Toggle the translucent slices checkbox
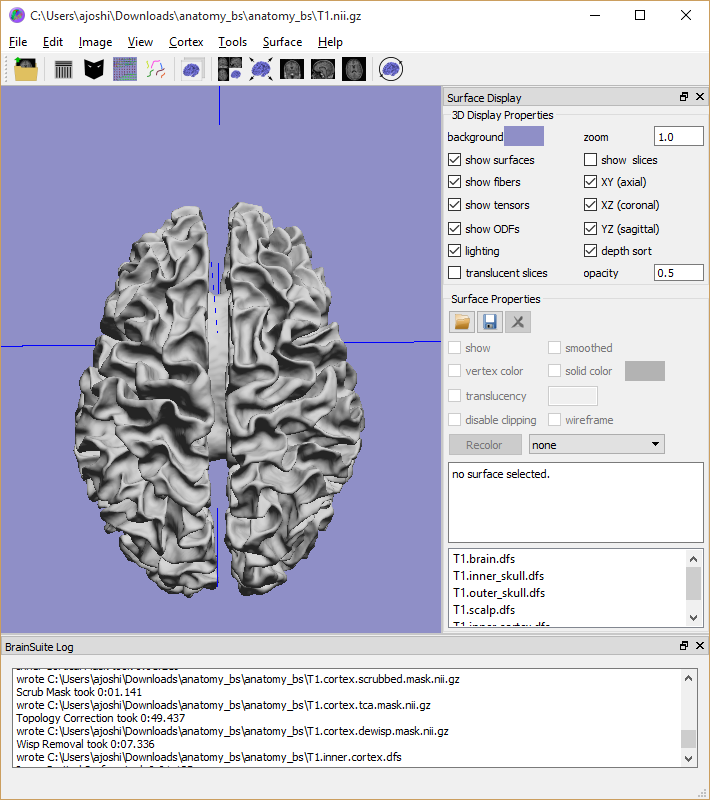 455,273
